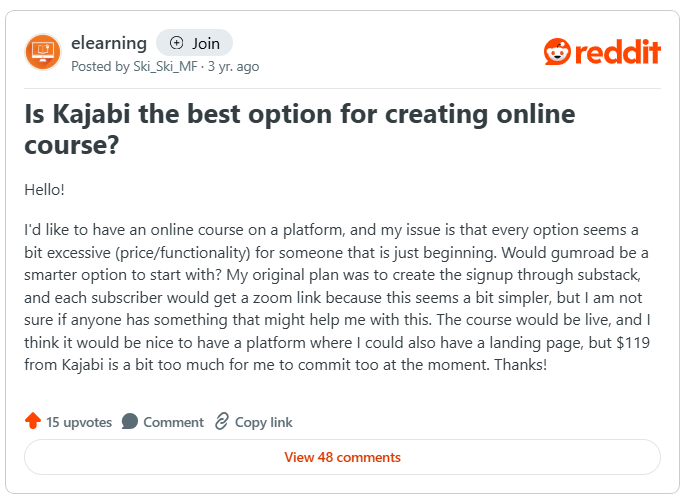Click the orange upvote arrow icon
This screenshot has height=504, width=687.
pos(33,422)
